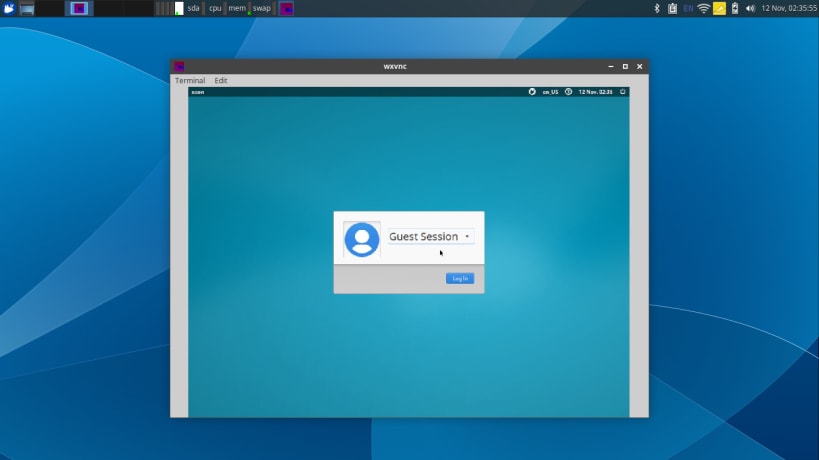Open the Wi-Fi network tray icon

(x=704, y=8)
